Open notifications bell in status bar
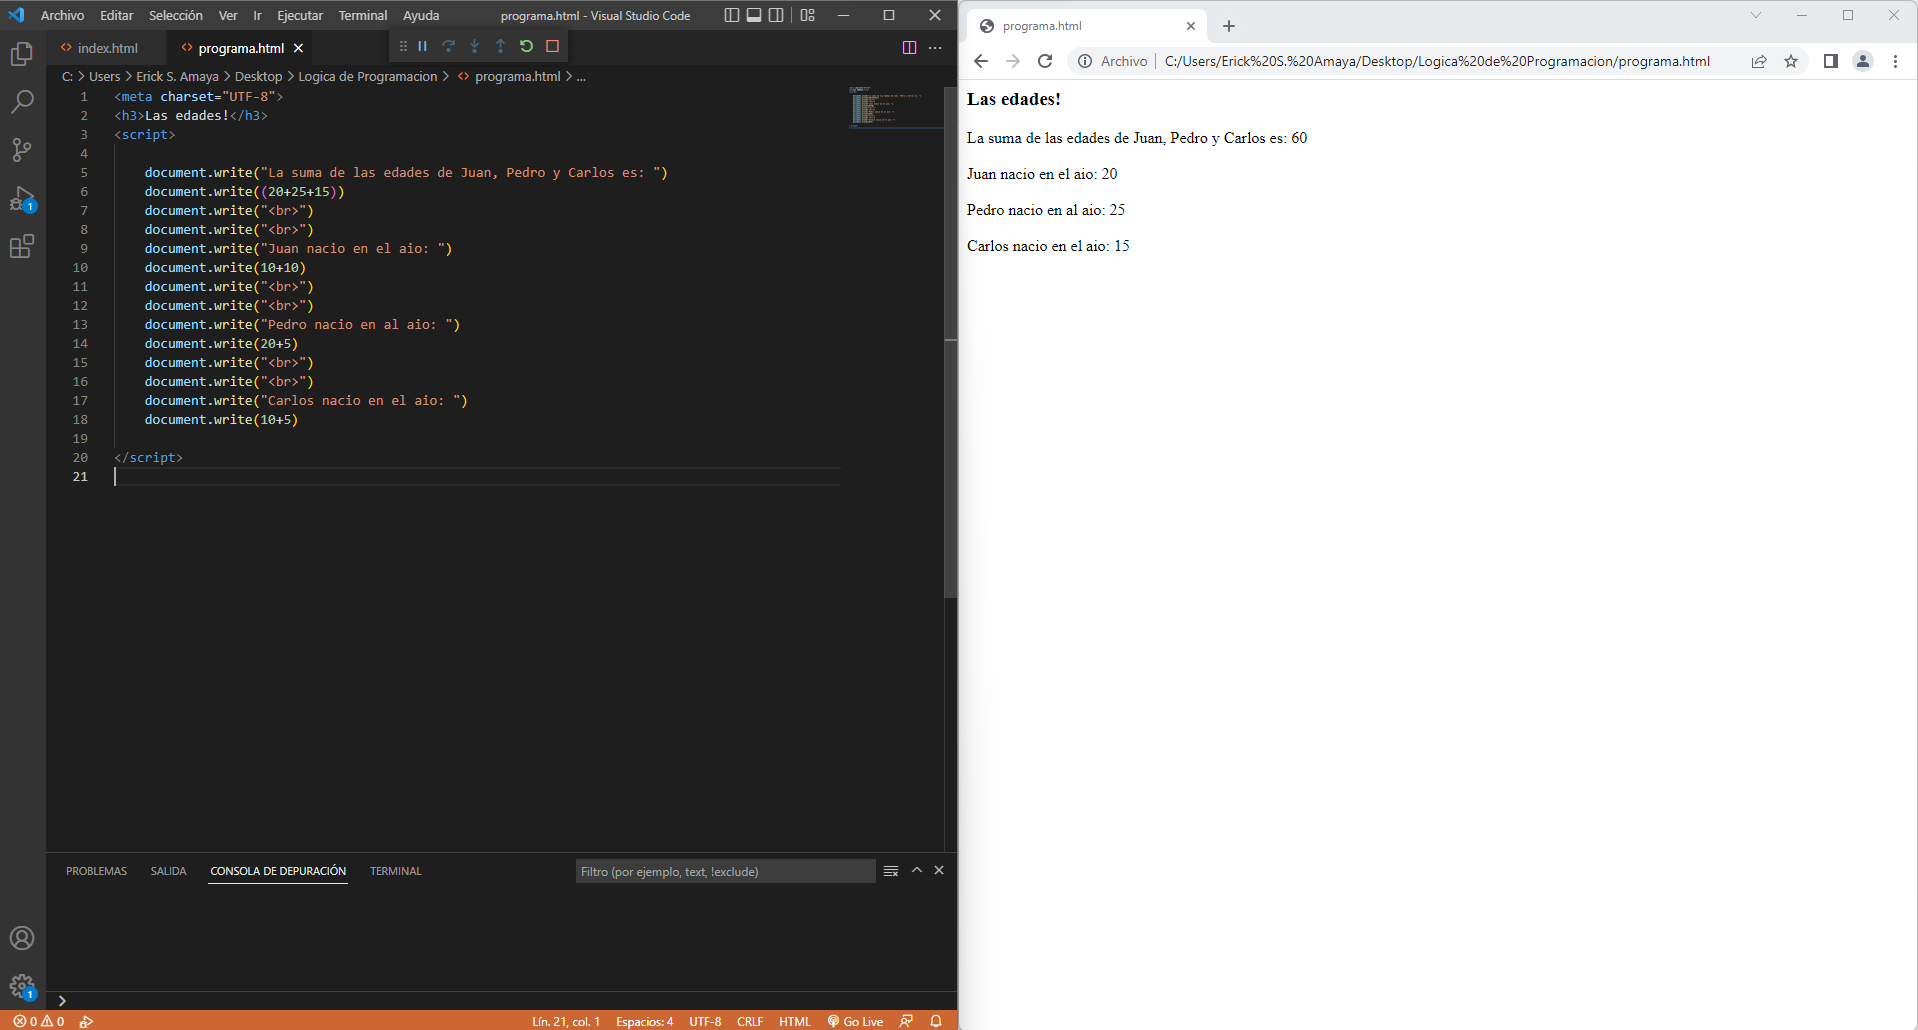Viewport: 1918px width, 1030px height. click(x=936, y=1021)
